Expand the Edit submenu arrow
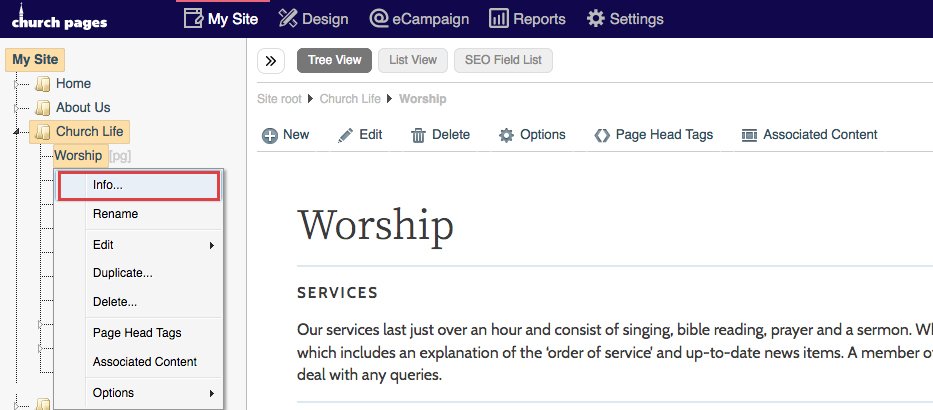 point(212,245)
